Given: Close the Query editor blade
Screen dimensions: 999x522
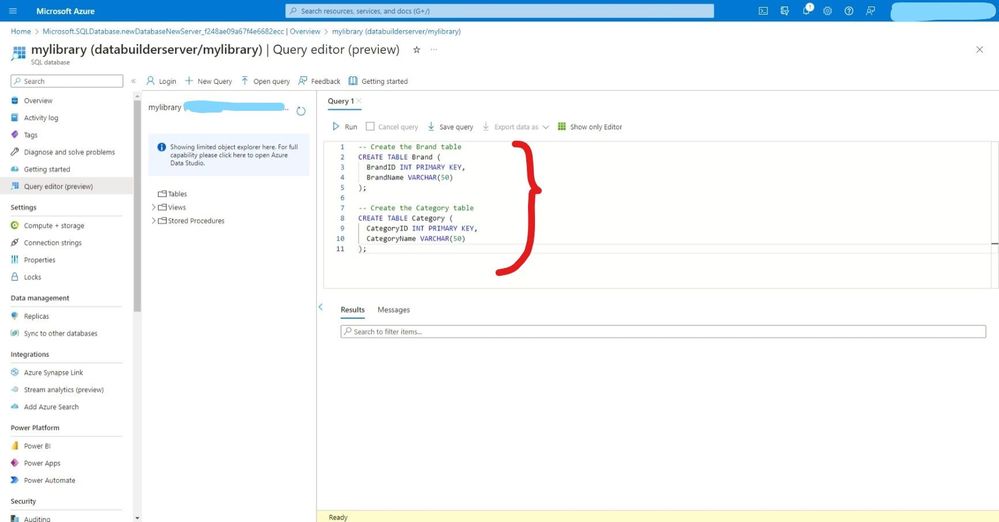Looking at the screenshot, I should [x=979, y=50].
